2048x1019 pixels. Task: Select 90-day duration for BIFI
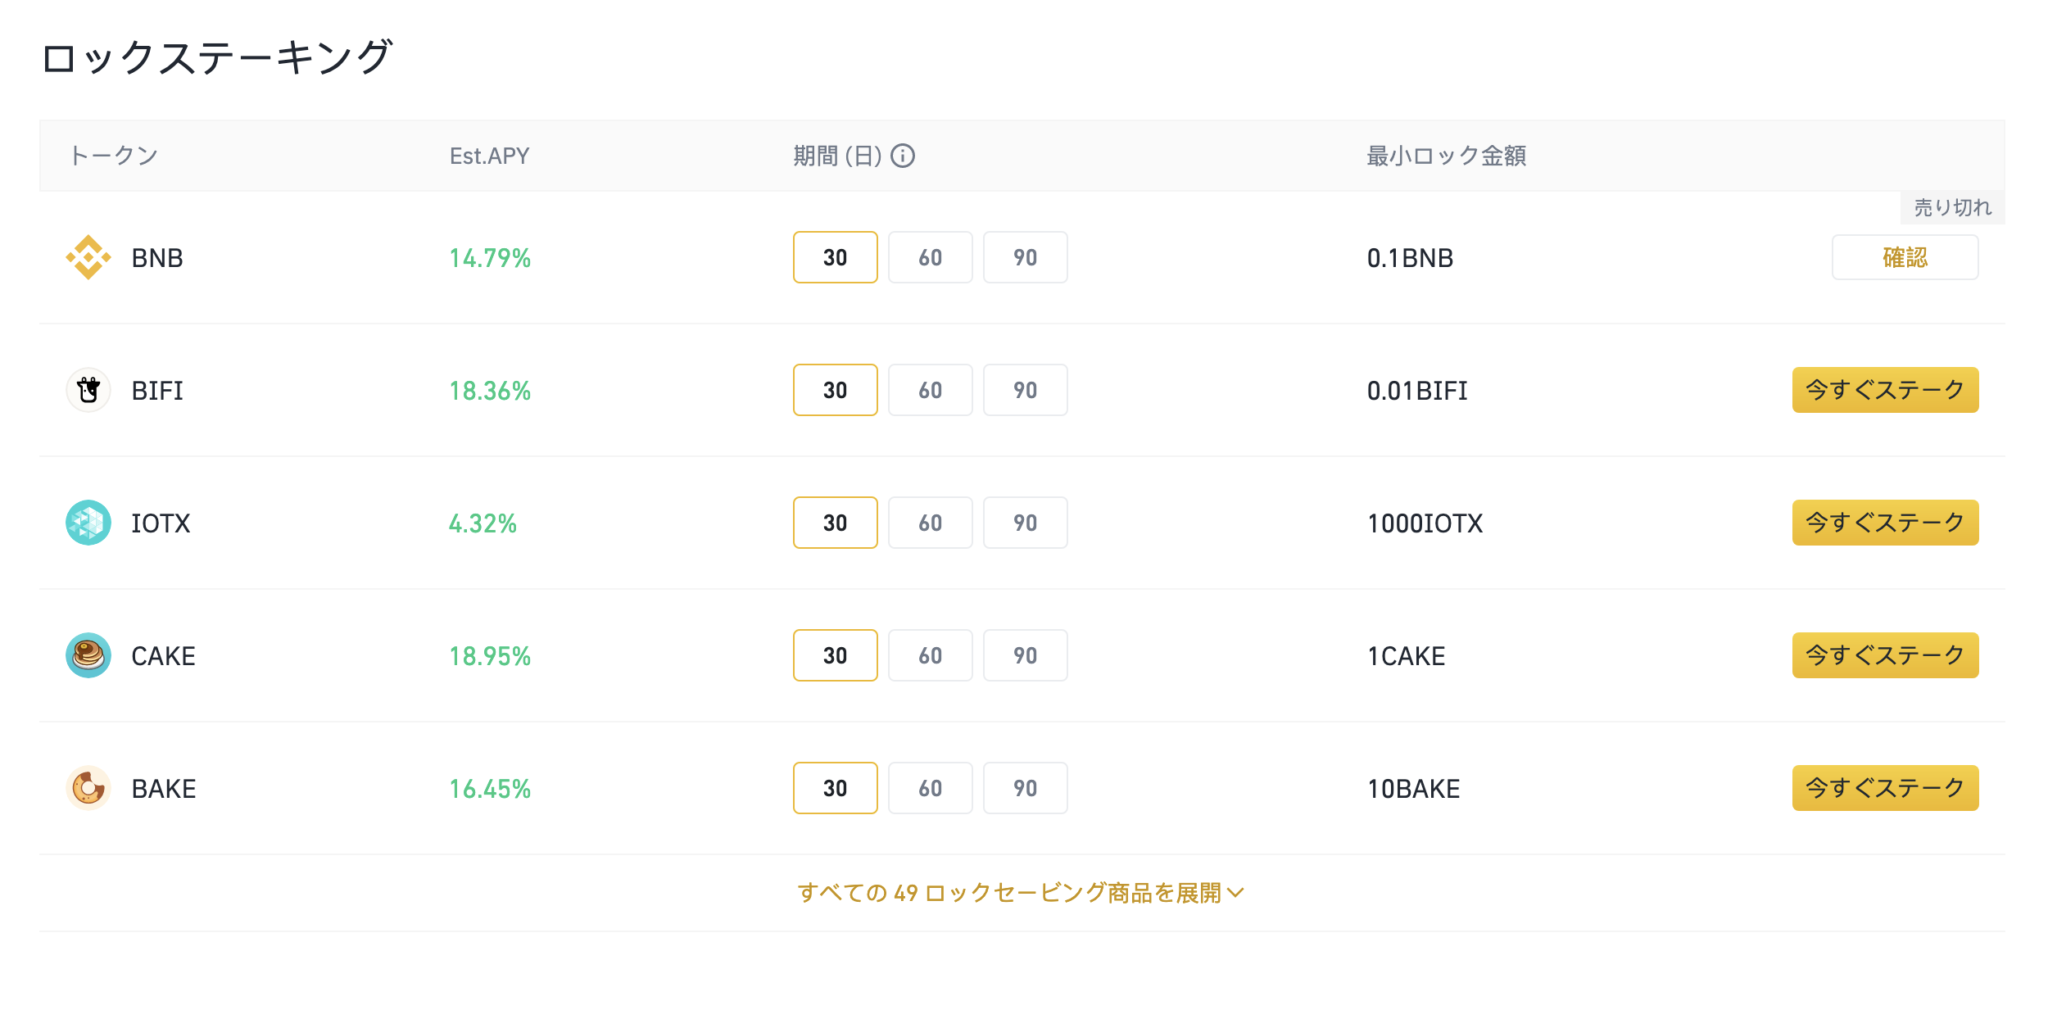point(1025,390)
